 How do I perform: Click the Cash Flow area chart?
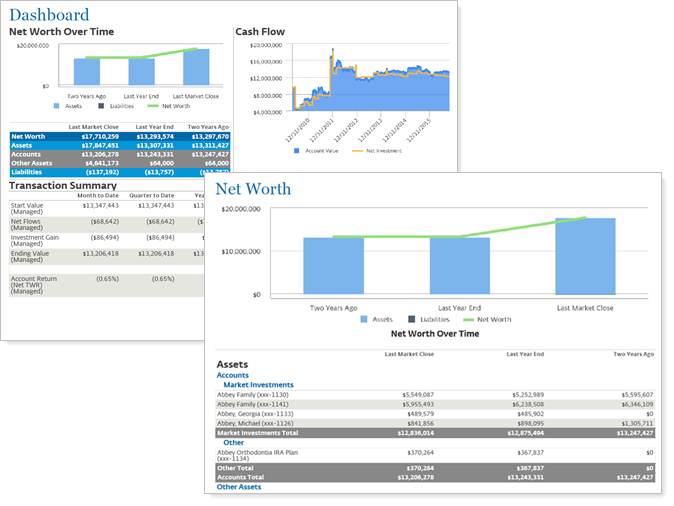click(370, 90)
